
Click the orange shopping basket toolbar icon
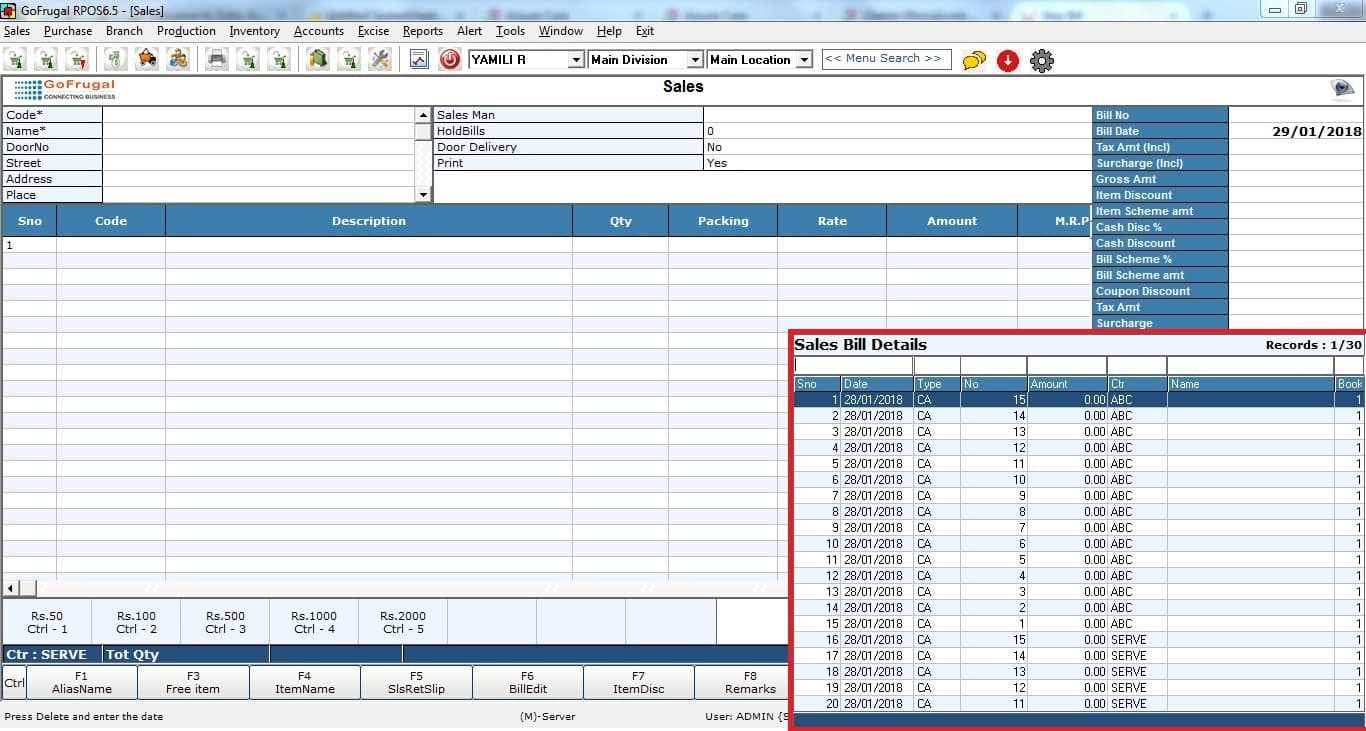click(147, 60)
